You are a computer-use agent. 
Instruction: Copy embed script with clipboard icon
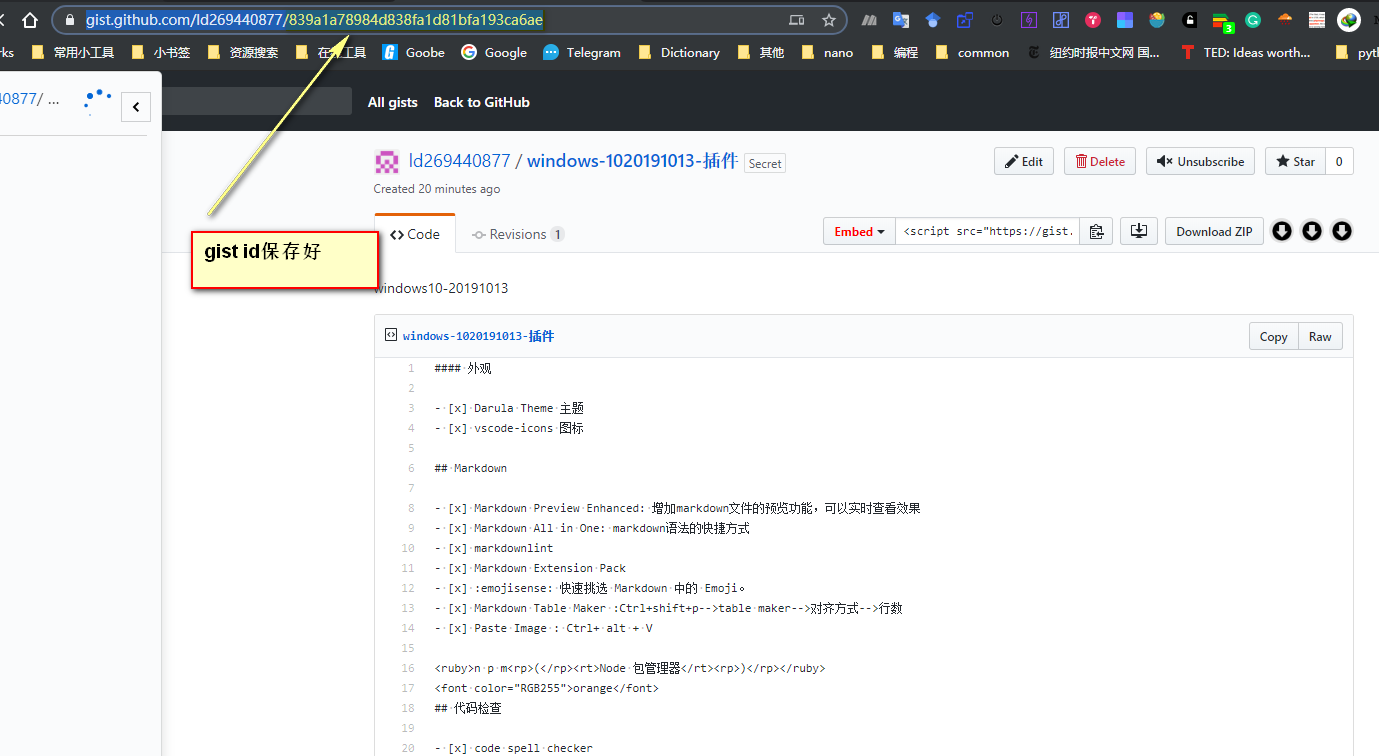[x=1096, y=231]
